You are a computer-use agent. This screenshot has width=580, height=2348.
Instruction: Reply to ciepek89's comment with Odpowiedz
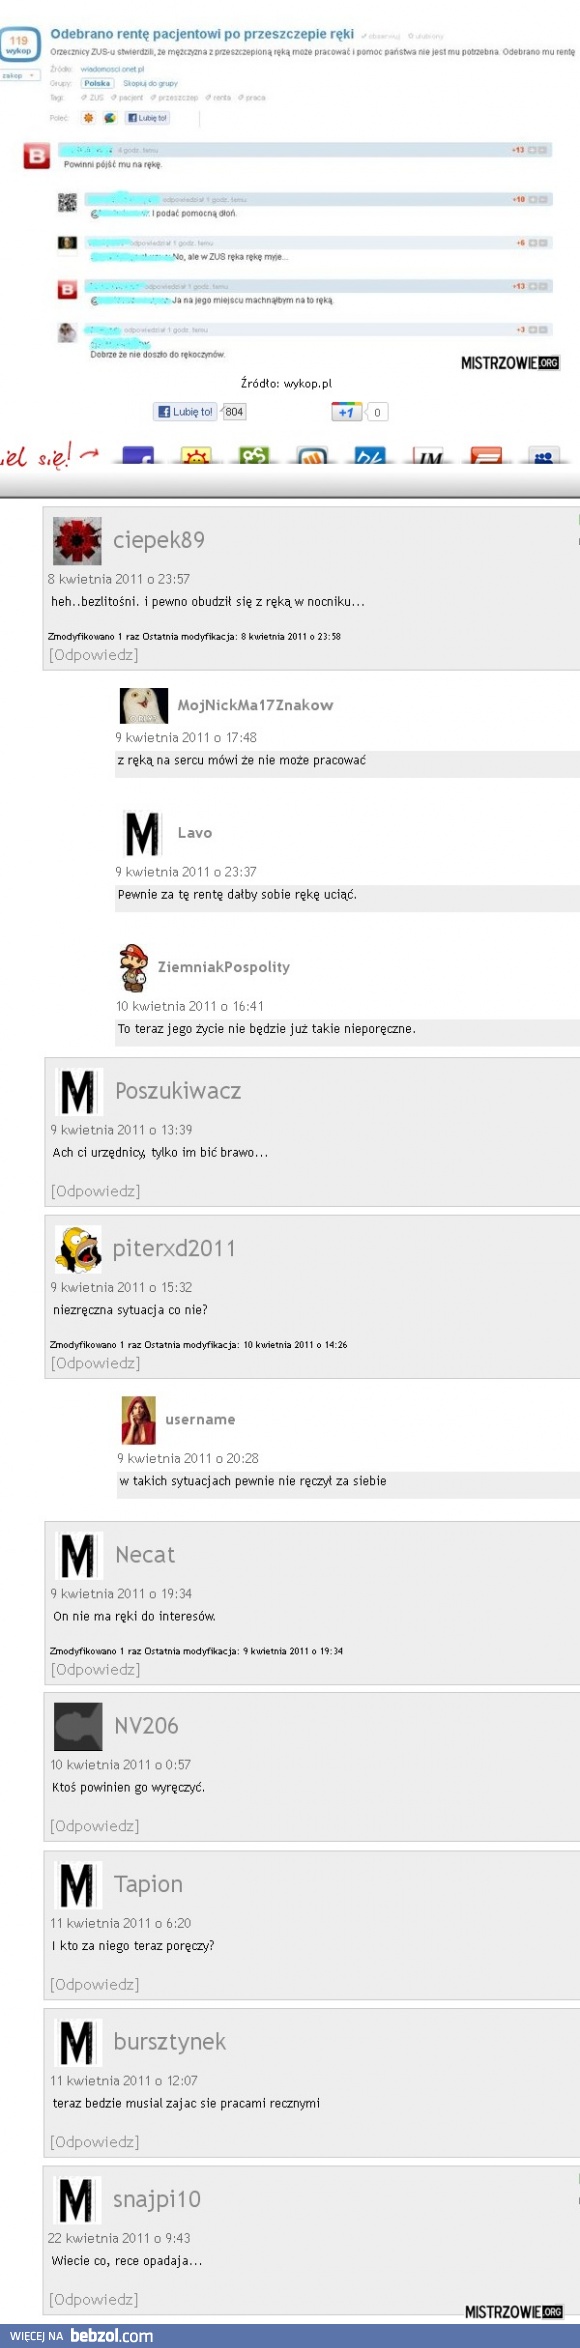94,655
